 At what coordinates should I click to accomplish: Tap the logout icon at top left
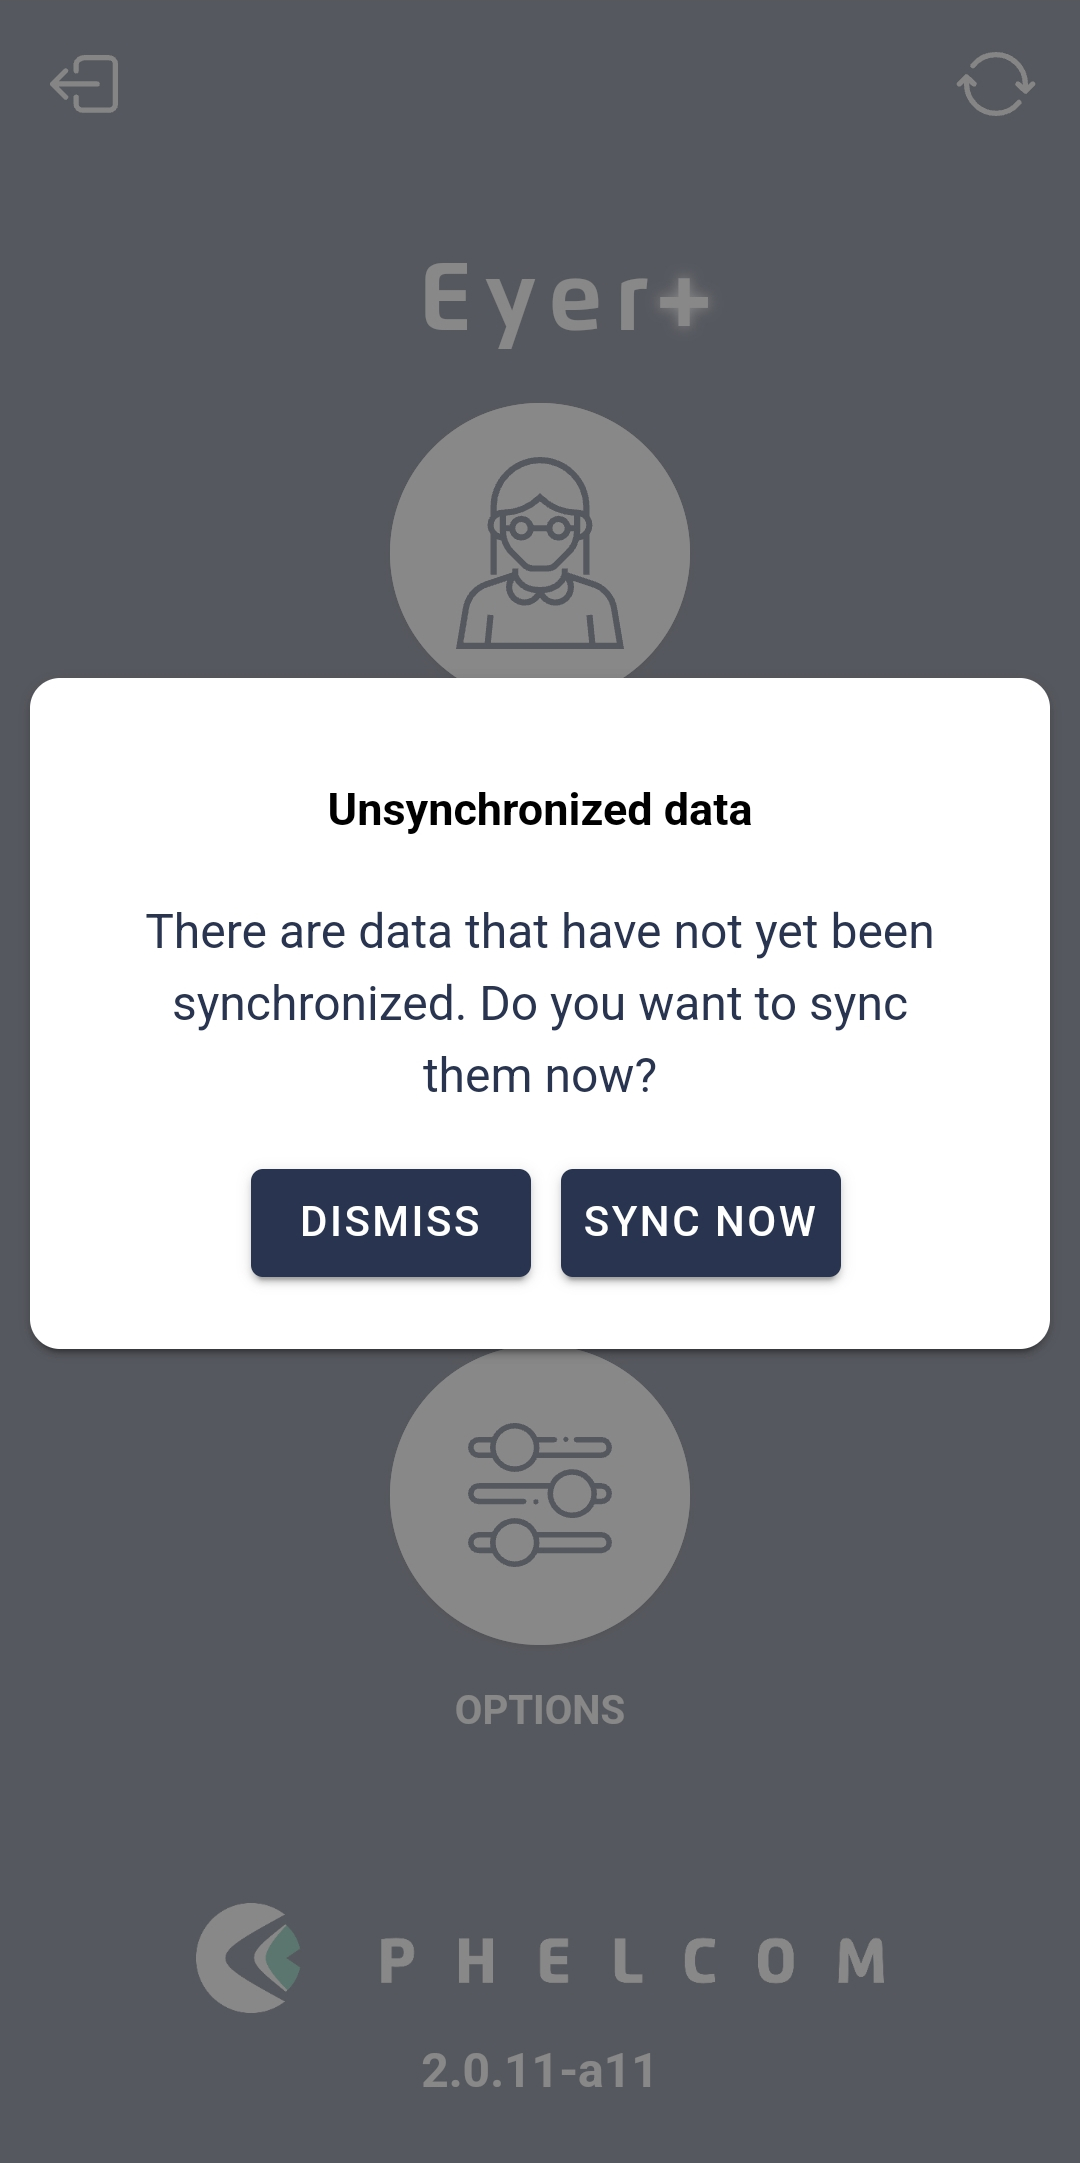point(85,84)
